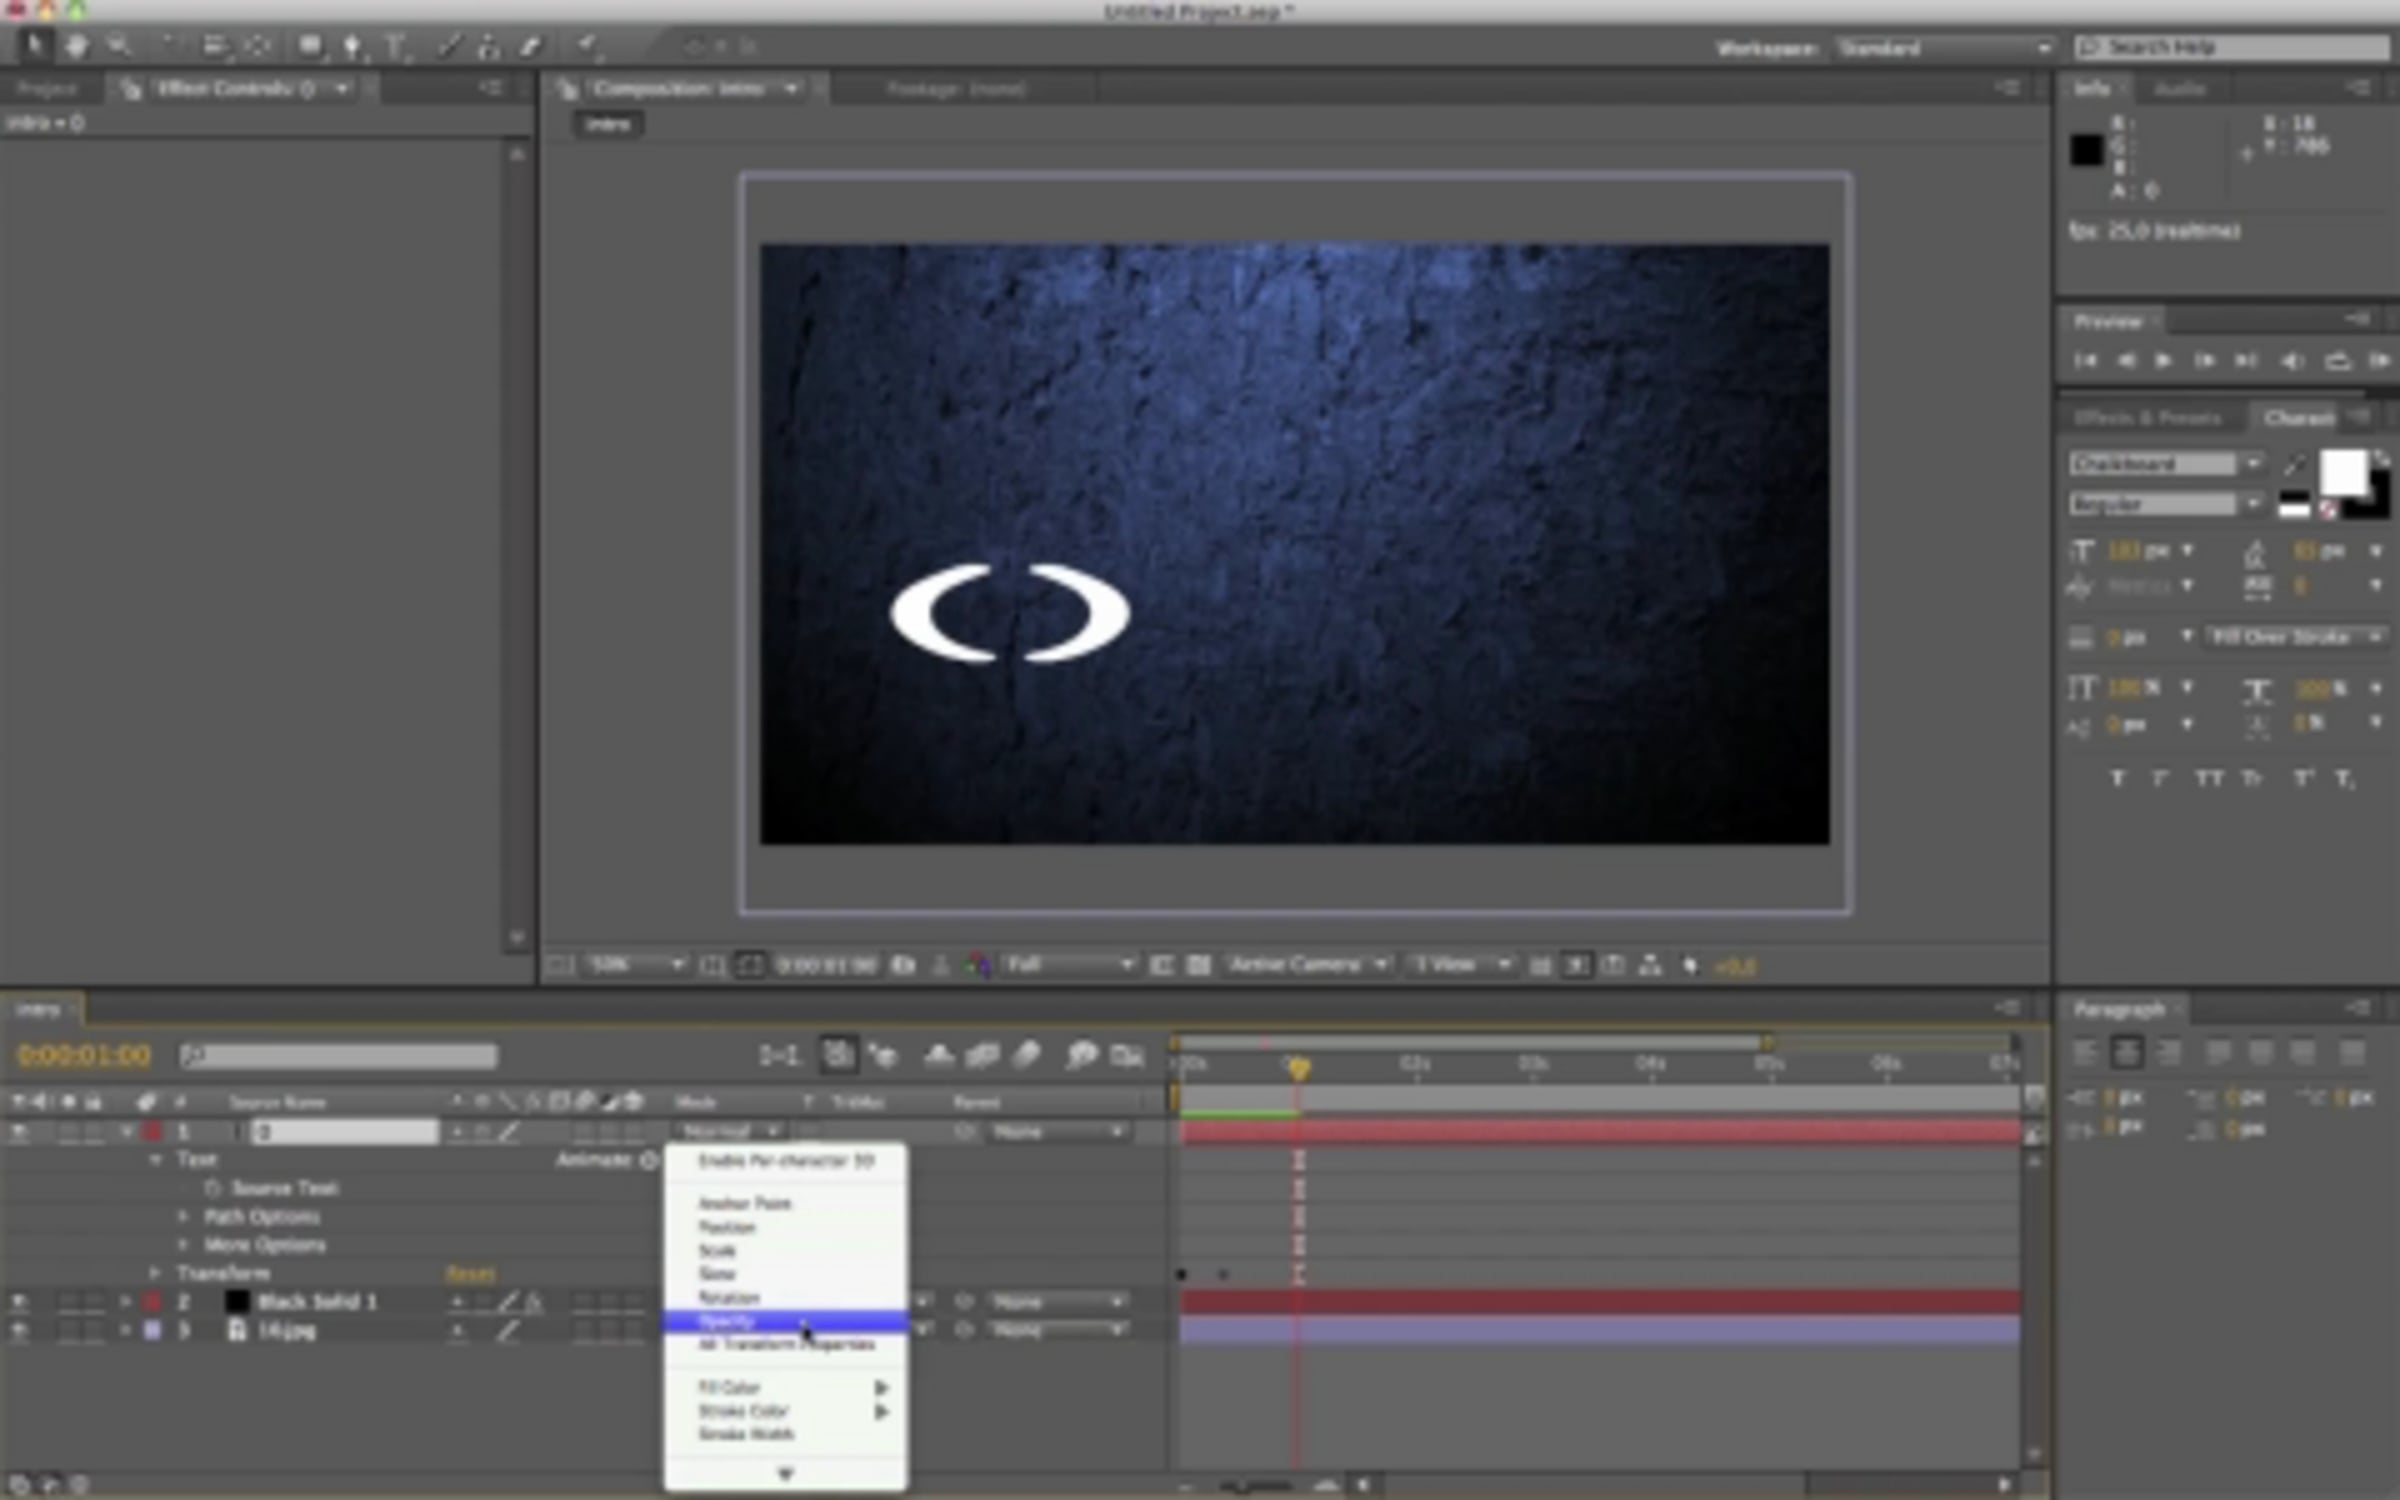Viewport: 2400px width, 1500px height.
Task: Expand Path Options group
Action: click(183, 1217)
